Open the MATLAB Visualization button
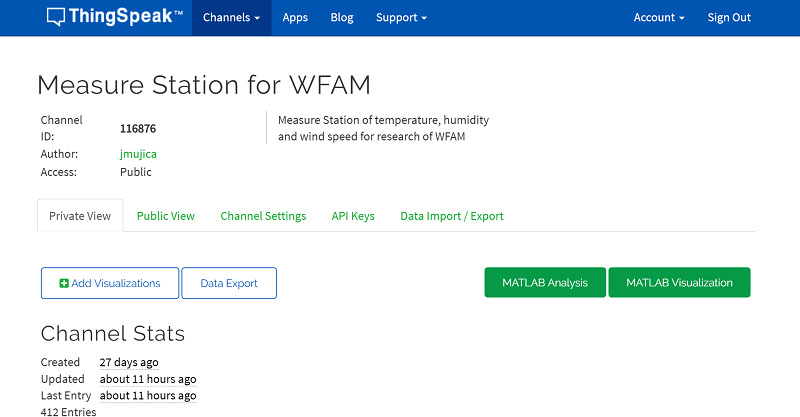Image resolution: width=800 pixels, height=417 pixels. click(679, 282)
